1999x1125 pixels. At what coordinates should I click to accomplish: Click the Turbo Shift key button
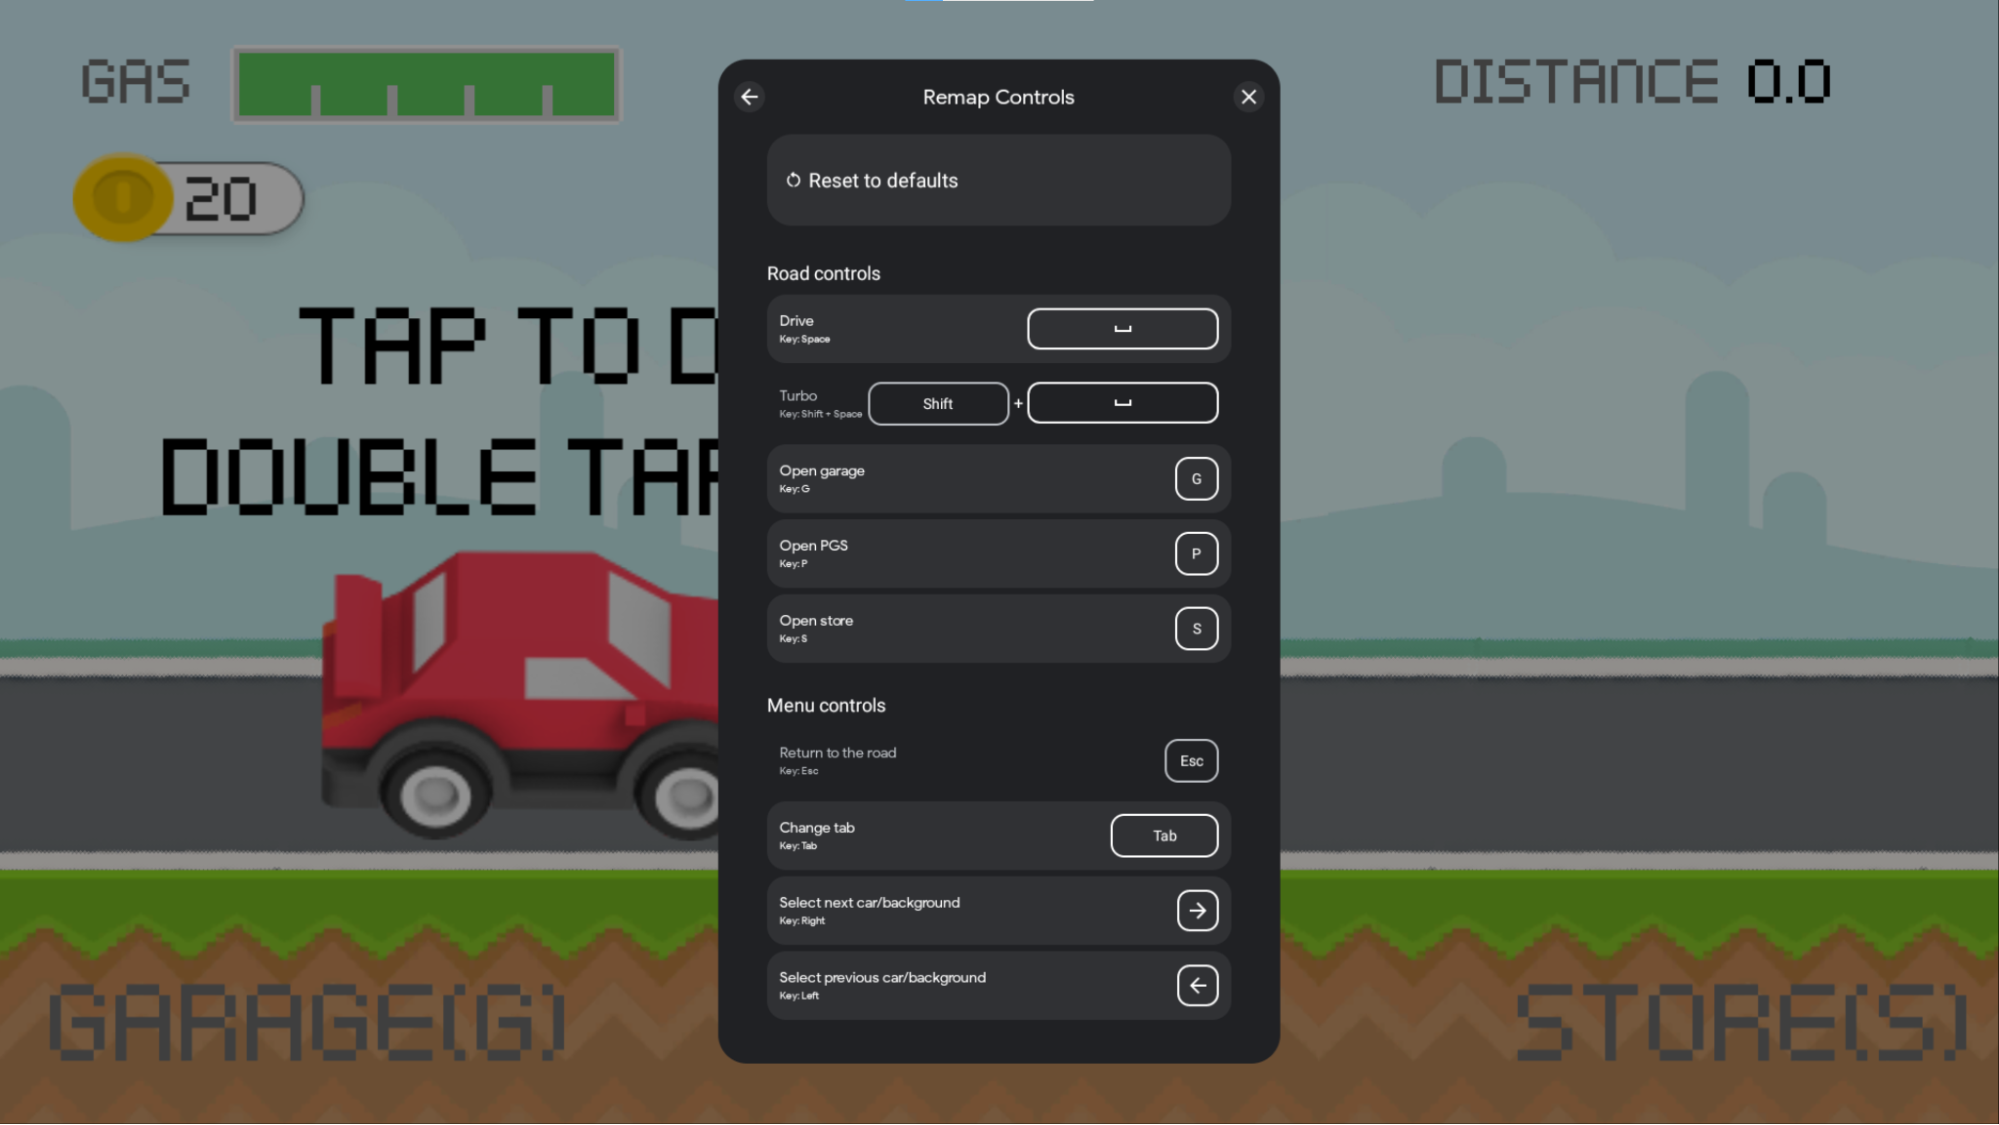[x=938, y=404]
